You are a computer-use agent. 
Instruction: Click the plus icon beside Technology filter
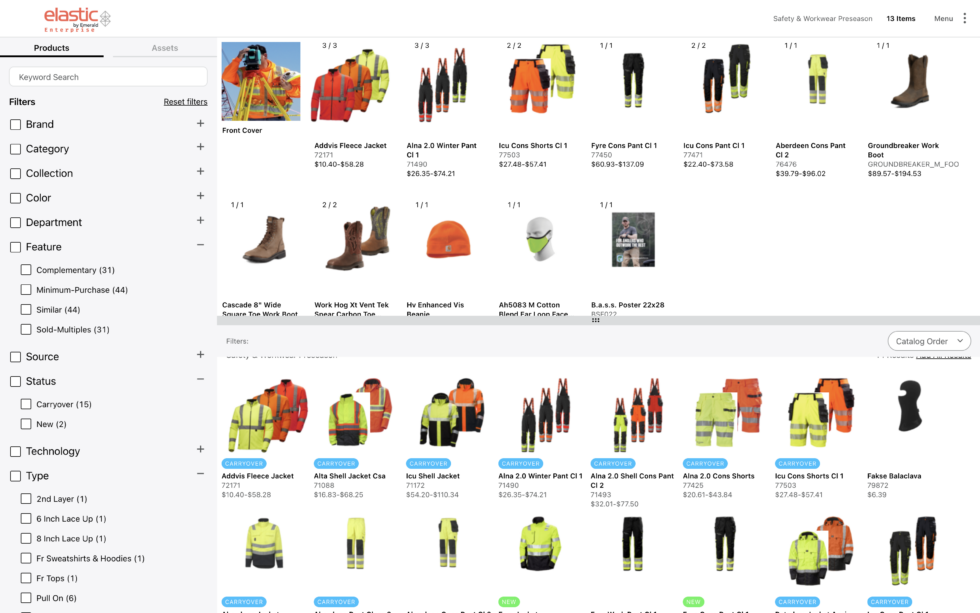pyautogui.click(x=200, y=451)
